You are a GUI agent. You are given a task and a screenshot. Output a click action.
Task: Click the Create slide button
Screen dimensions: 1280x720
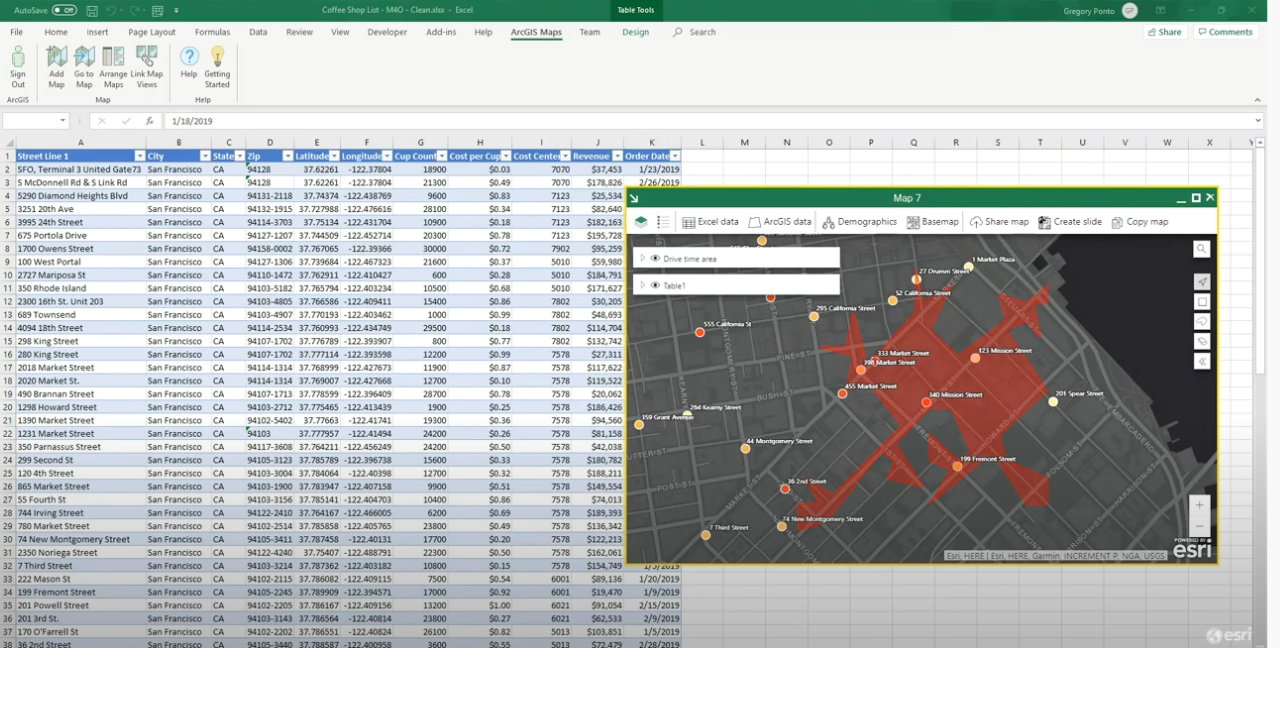[1069, 222]
